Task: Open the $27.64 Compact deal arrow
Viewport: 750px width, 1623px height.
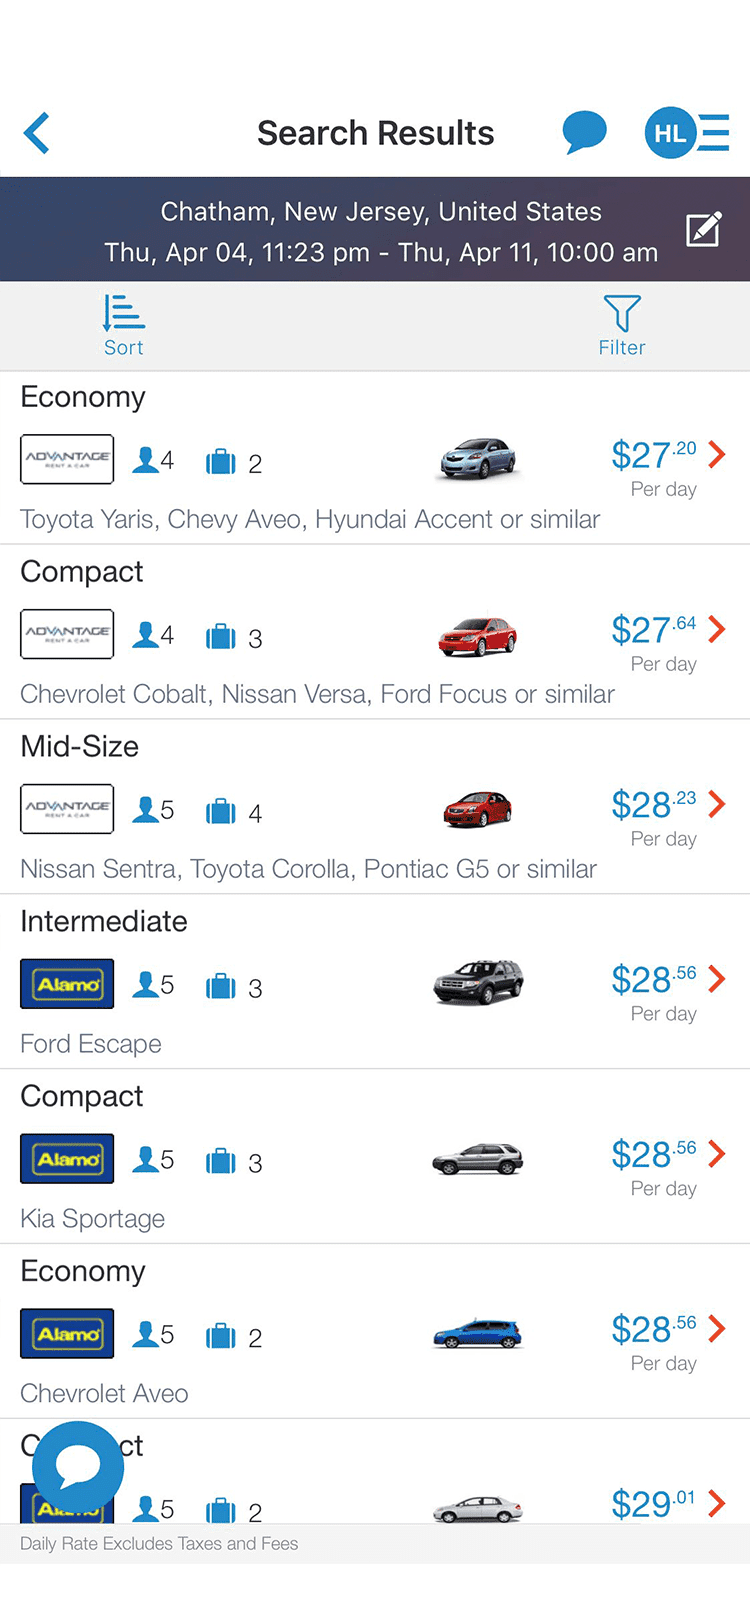Action: coord(716,629)
